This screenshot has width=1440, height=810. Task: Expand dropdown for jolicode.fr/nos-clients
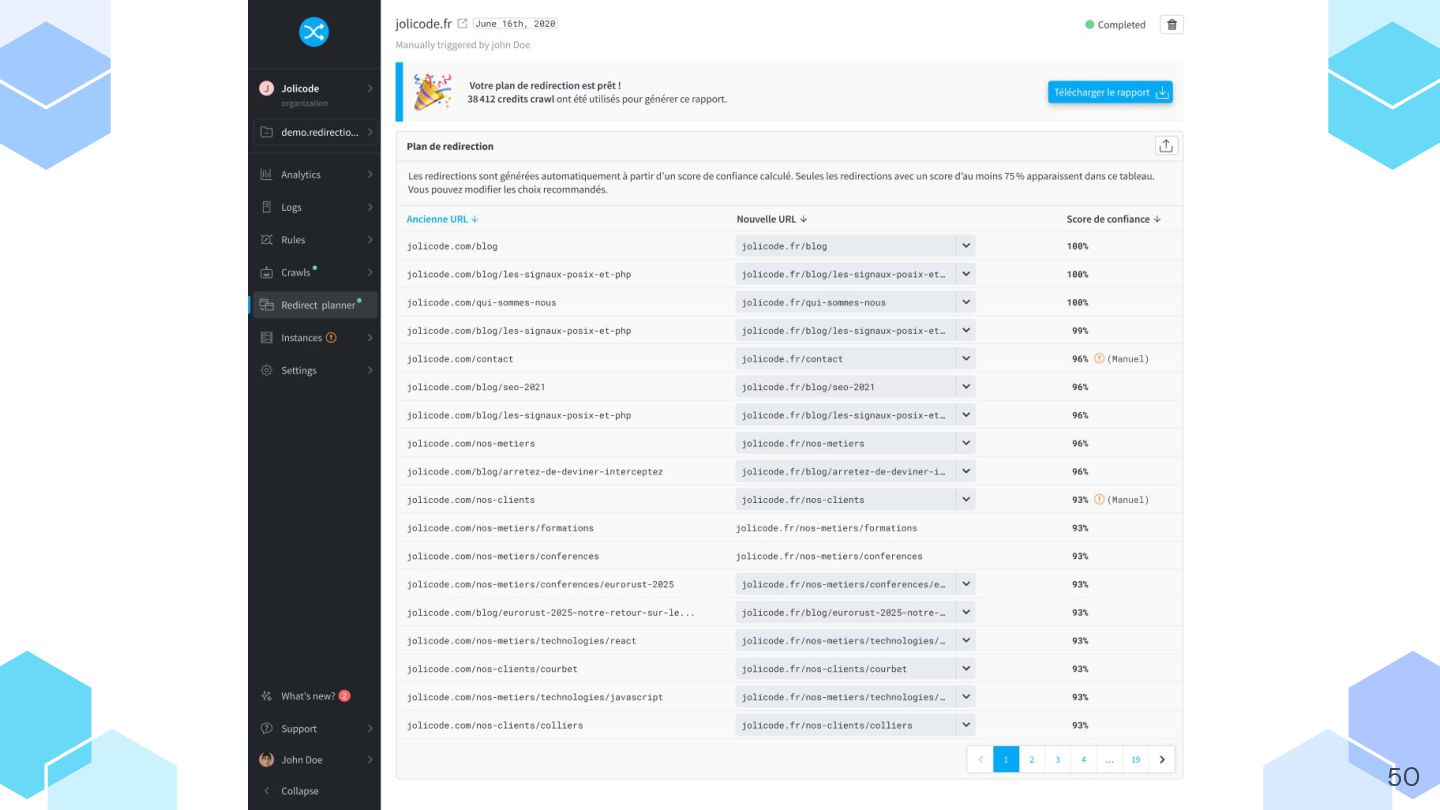(x=965, y=499)
